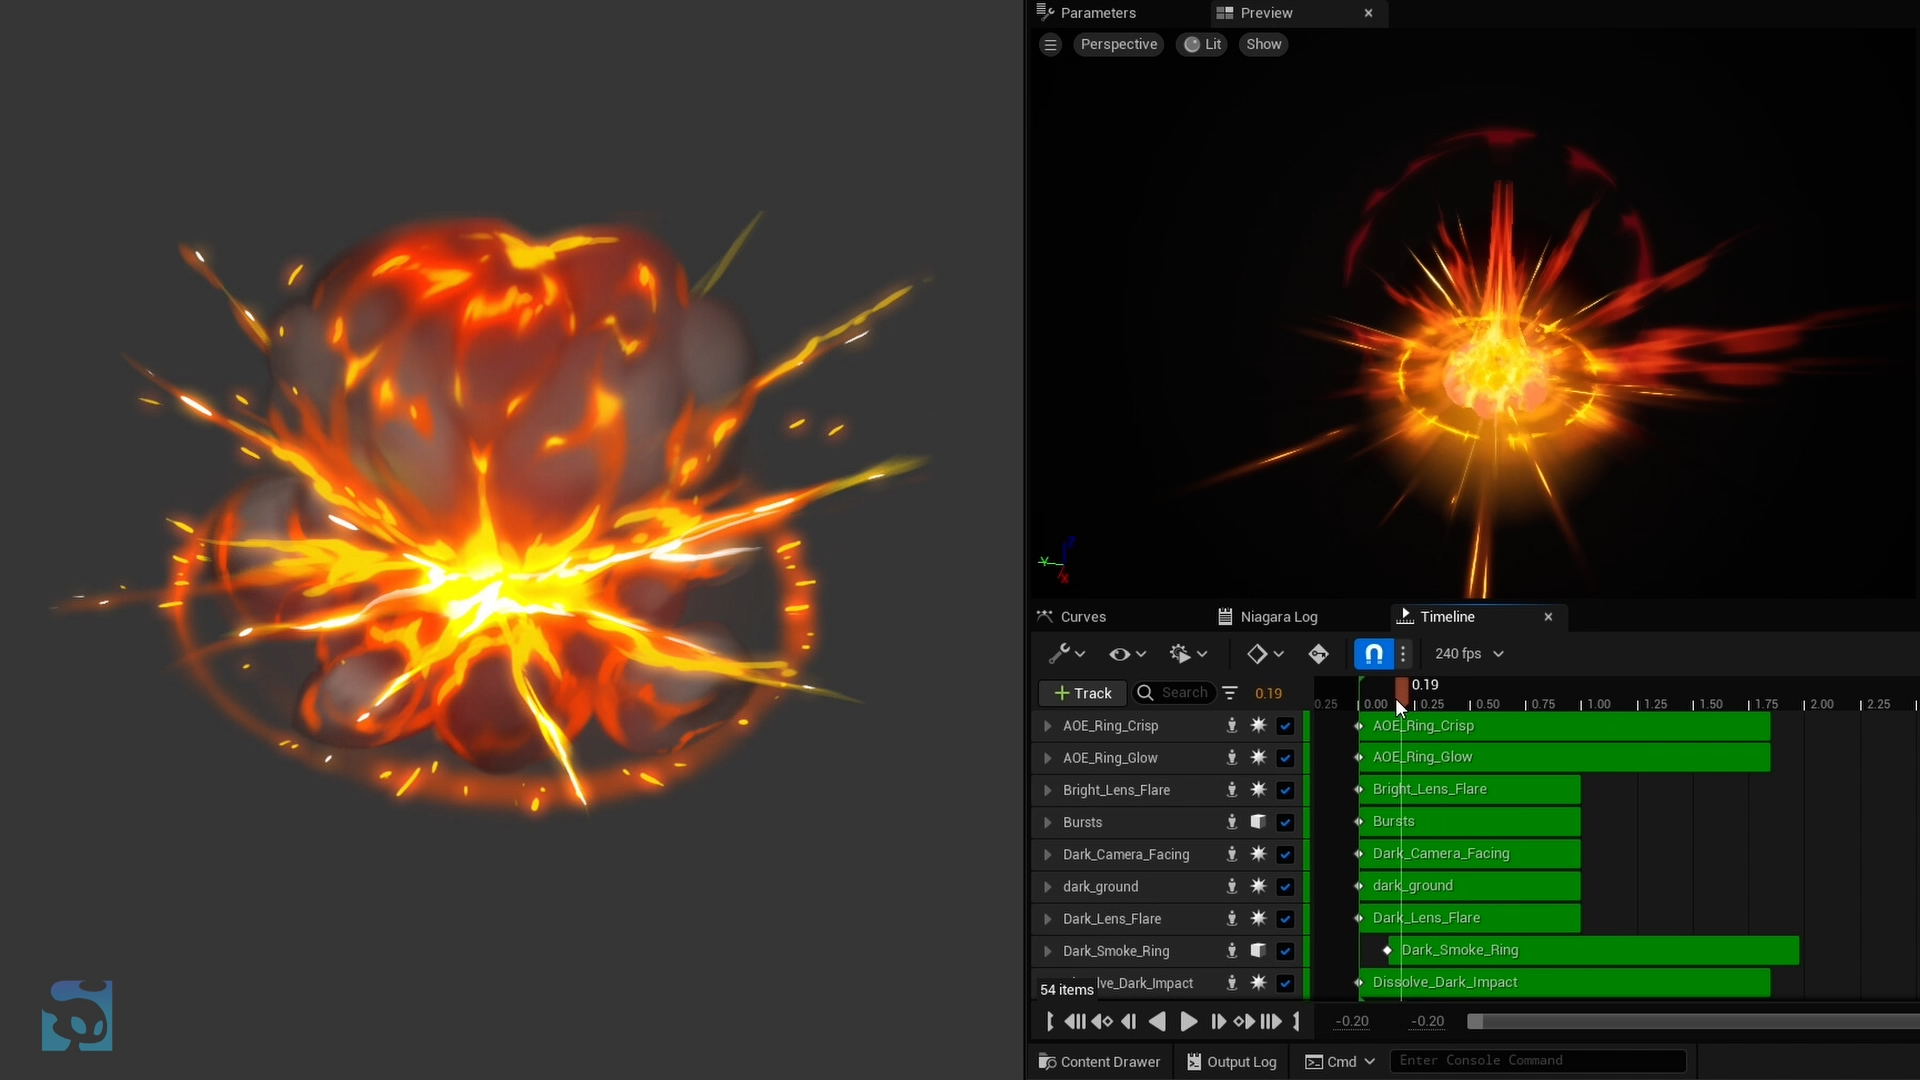This screenshot has width=1920, height=1080.
Task: Expand the Bright_Lens_Flare track
Action: point(1047,790)
